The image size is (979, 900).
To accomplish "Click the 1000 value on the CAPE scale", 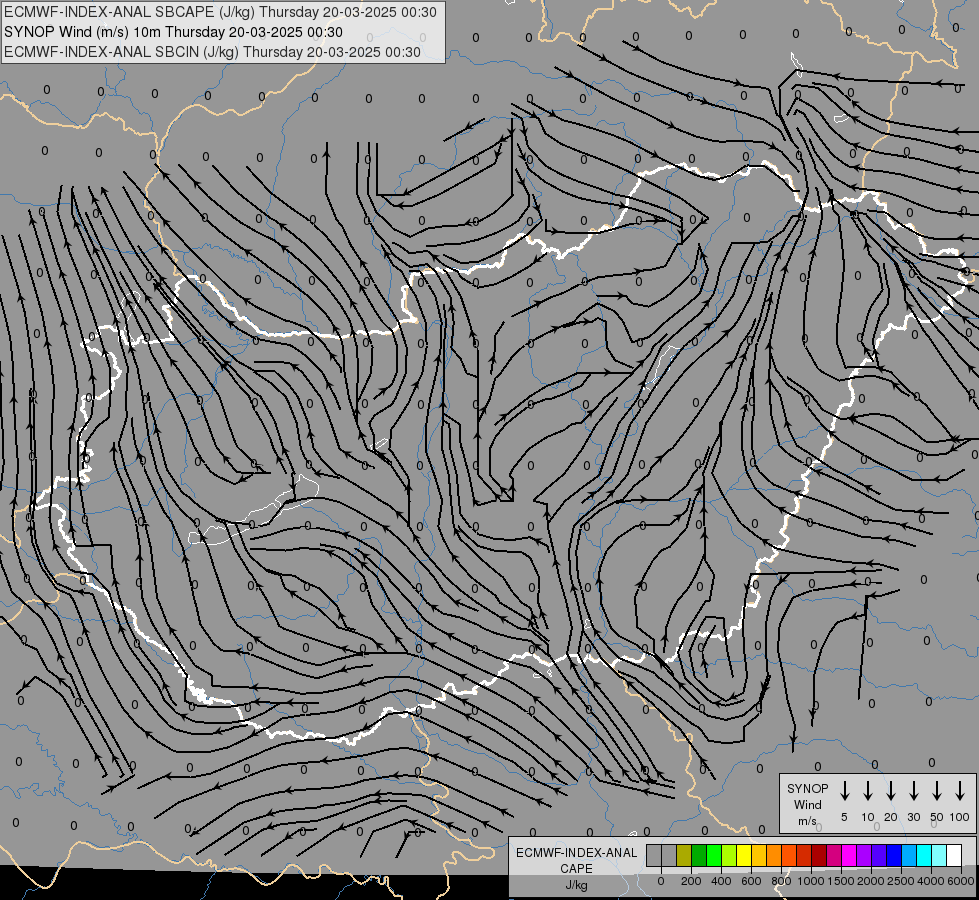I will point(811,881).
